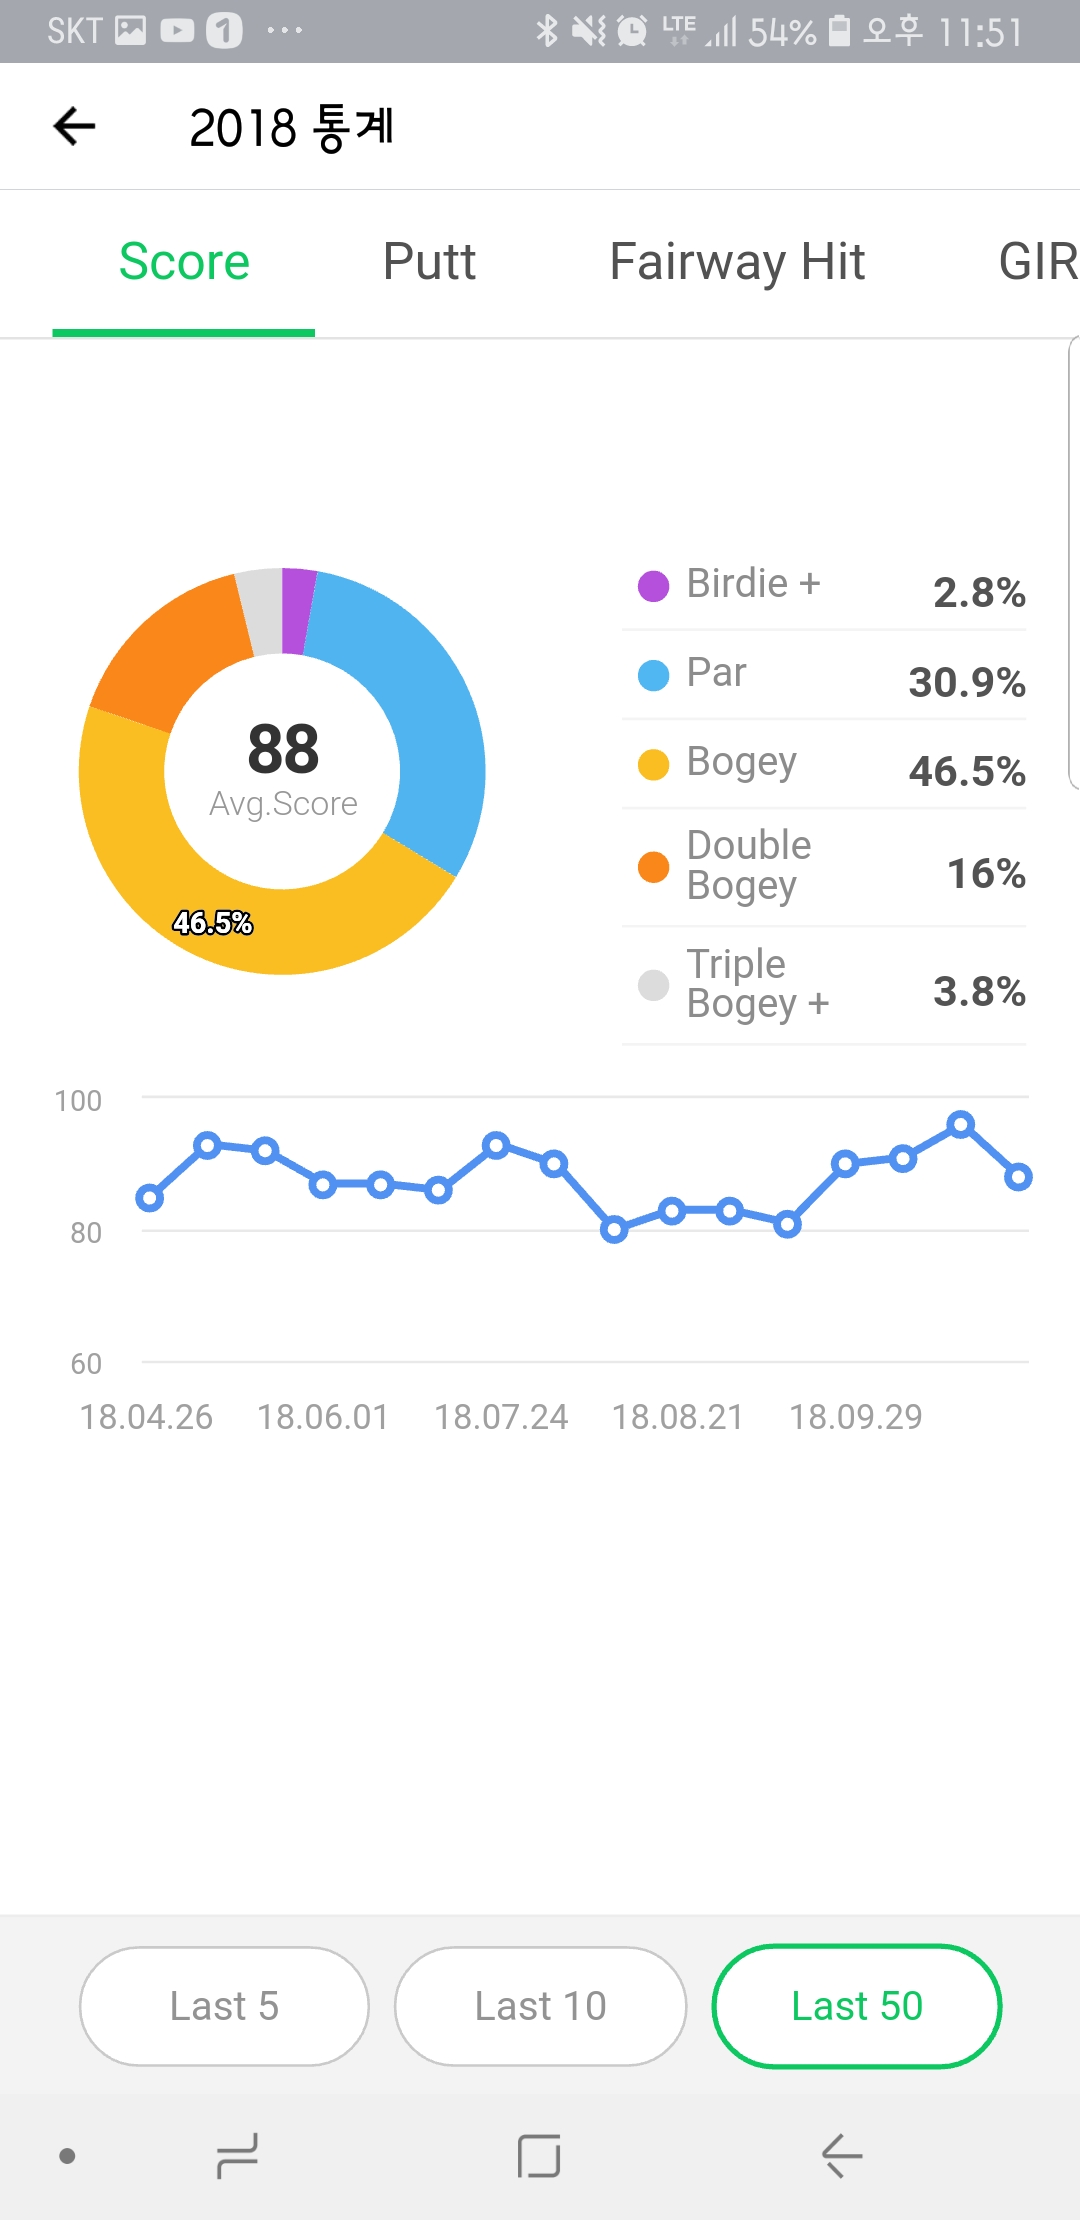1080x2220 pixels.
Task: Tap the Android home button icon
Action: [539, 2155]
